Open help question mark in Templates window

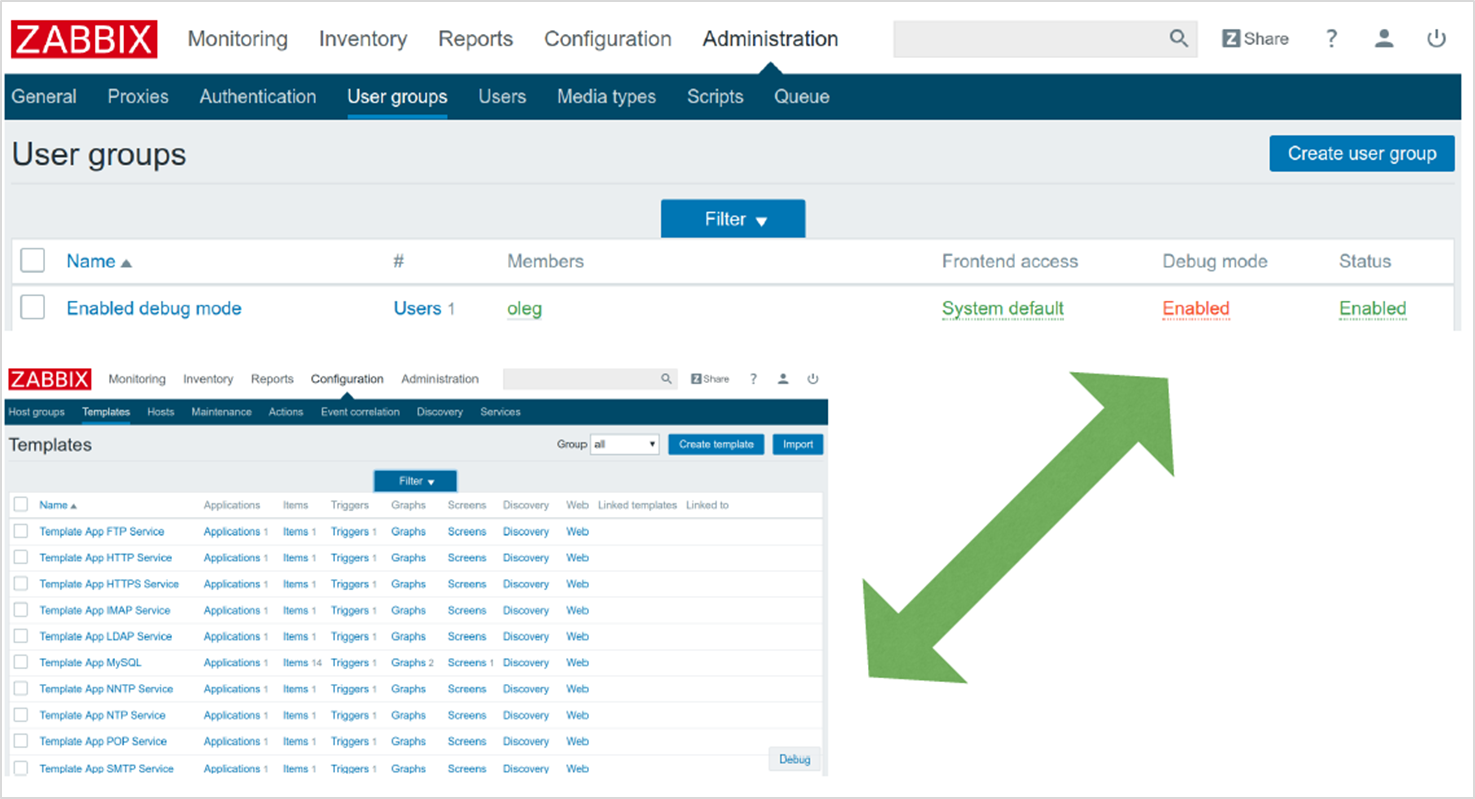(753, 379)
